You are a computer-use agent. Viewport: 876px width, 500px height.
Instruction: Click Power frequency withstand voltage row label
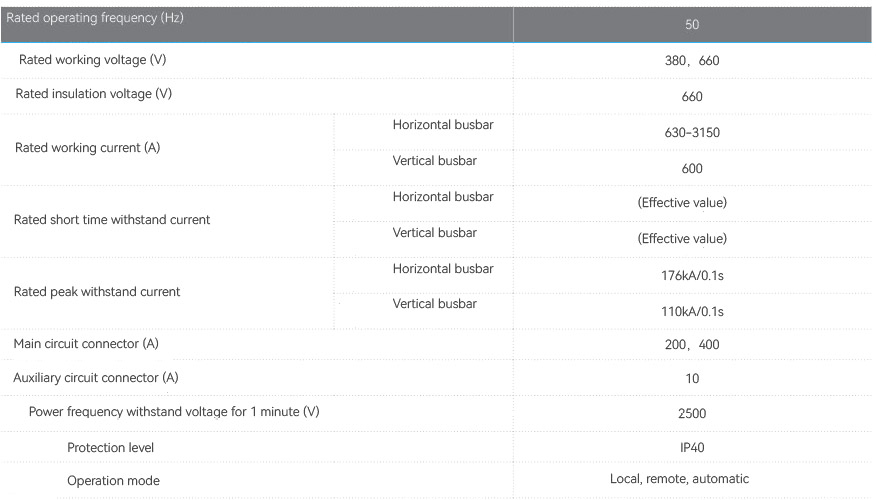[x=174, y=412]
